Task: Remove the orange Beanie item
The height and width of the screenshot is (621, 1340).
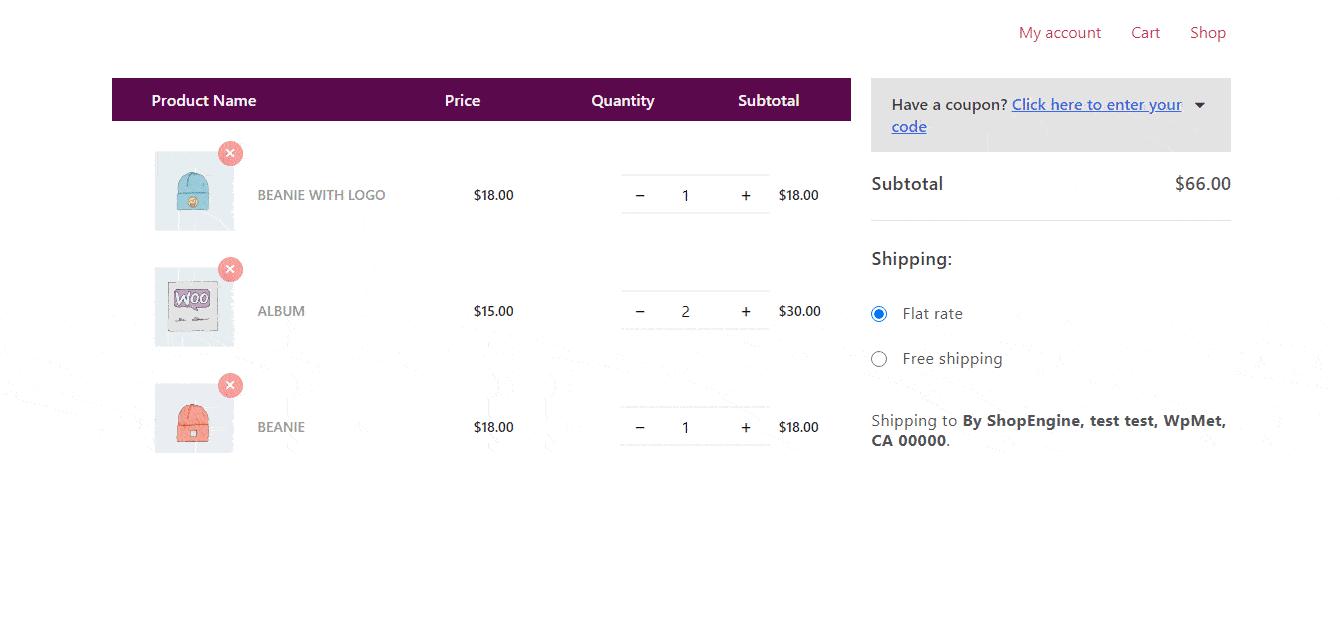Action: point(231,385)
